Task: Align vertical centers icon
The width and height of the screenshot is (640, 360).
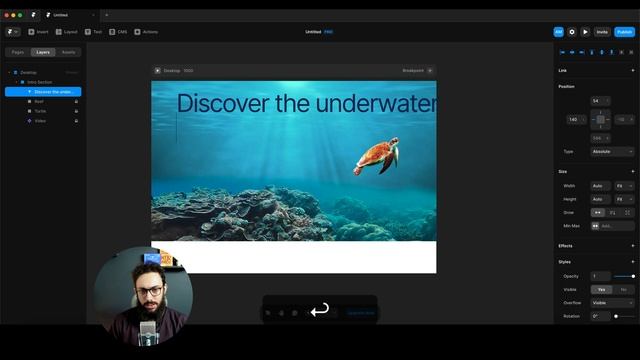Action: [602, 52]
